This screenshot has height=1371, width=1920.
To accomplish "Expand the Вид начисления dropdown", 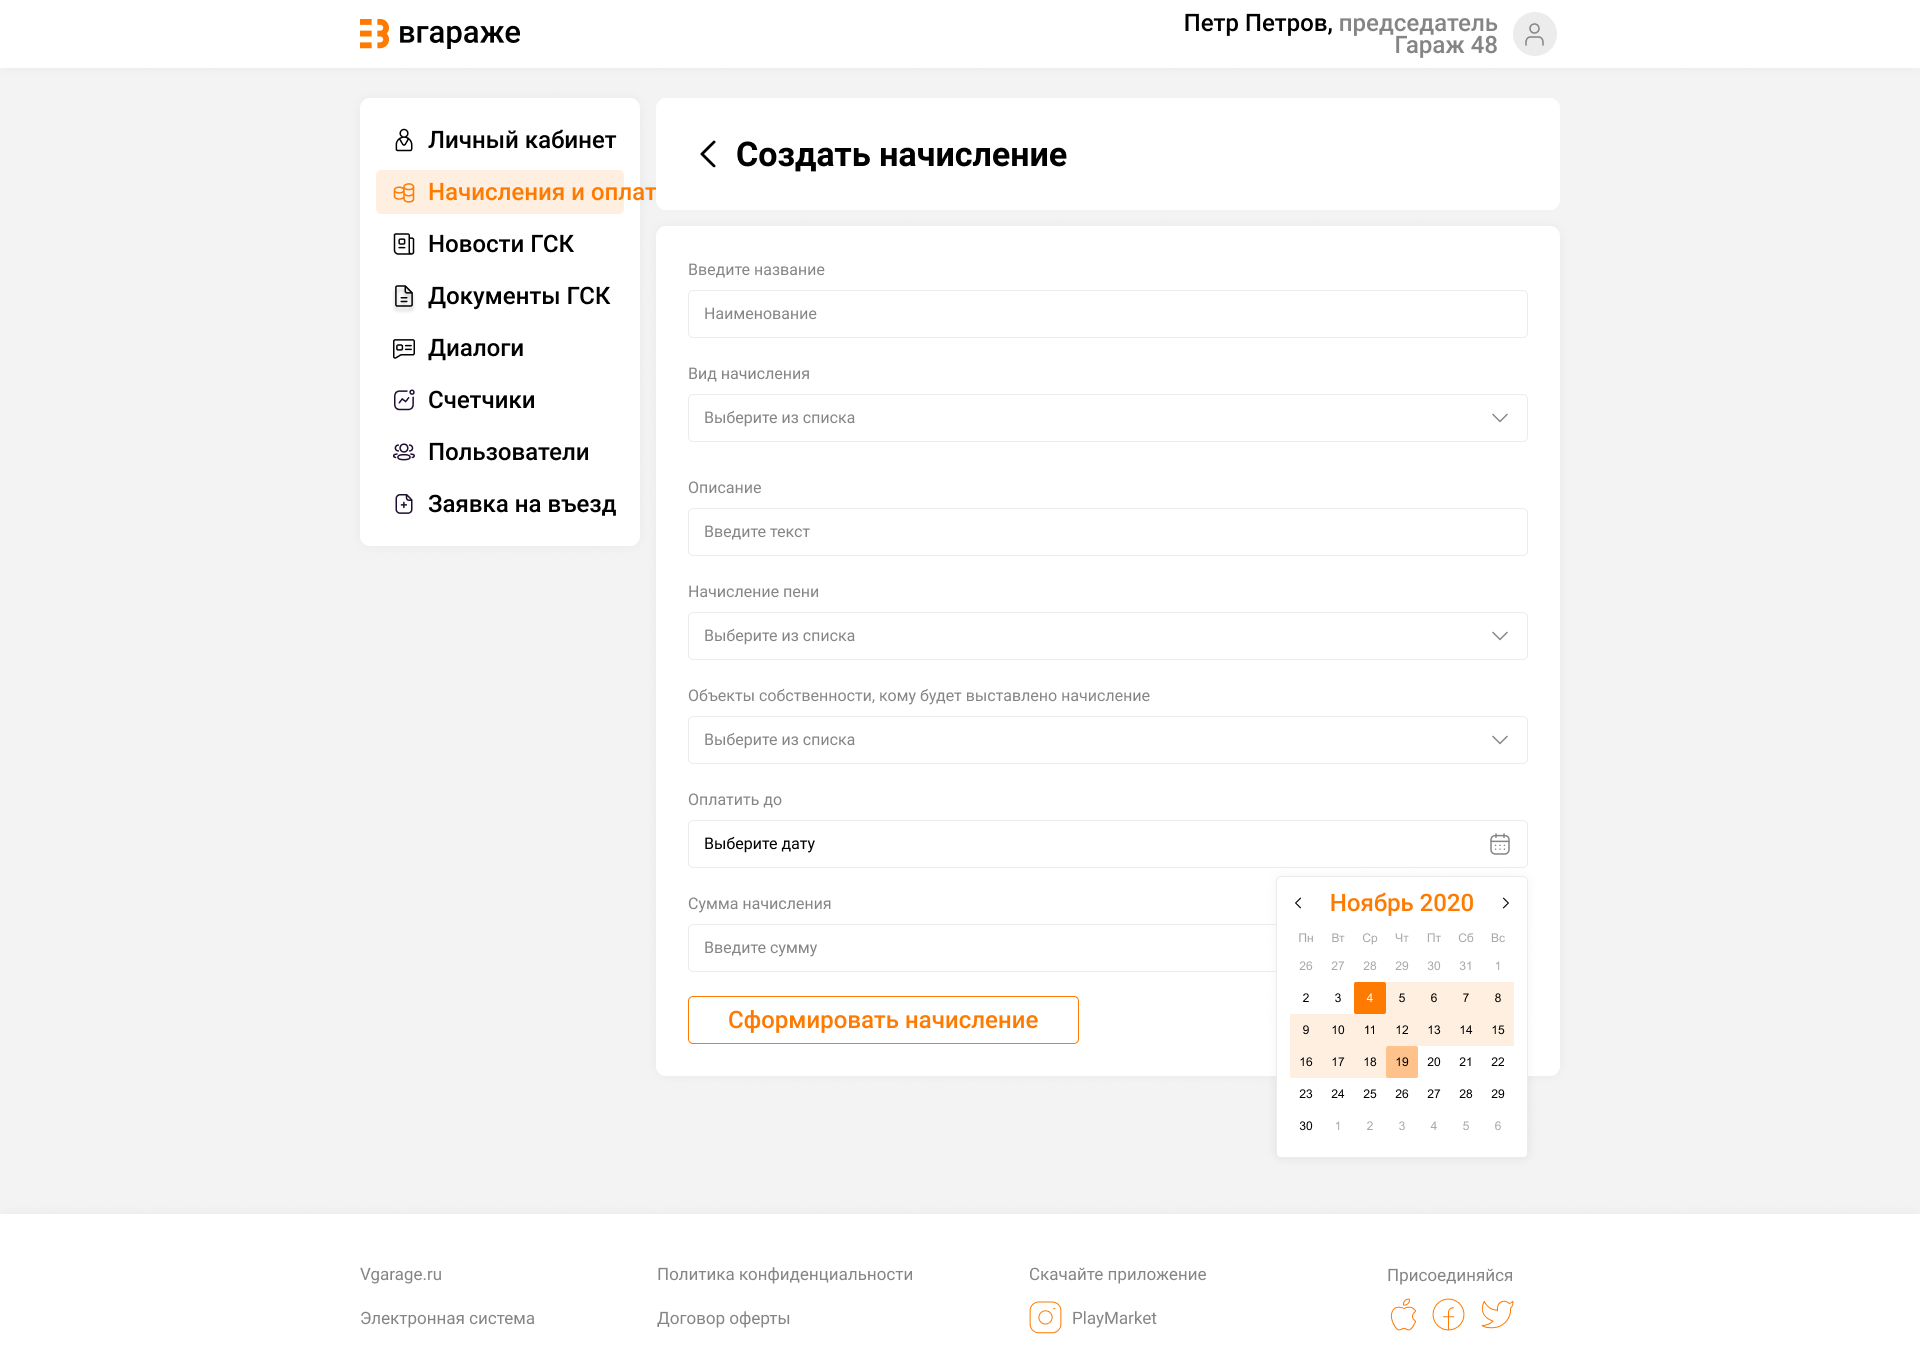I will point(1107,418).
